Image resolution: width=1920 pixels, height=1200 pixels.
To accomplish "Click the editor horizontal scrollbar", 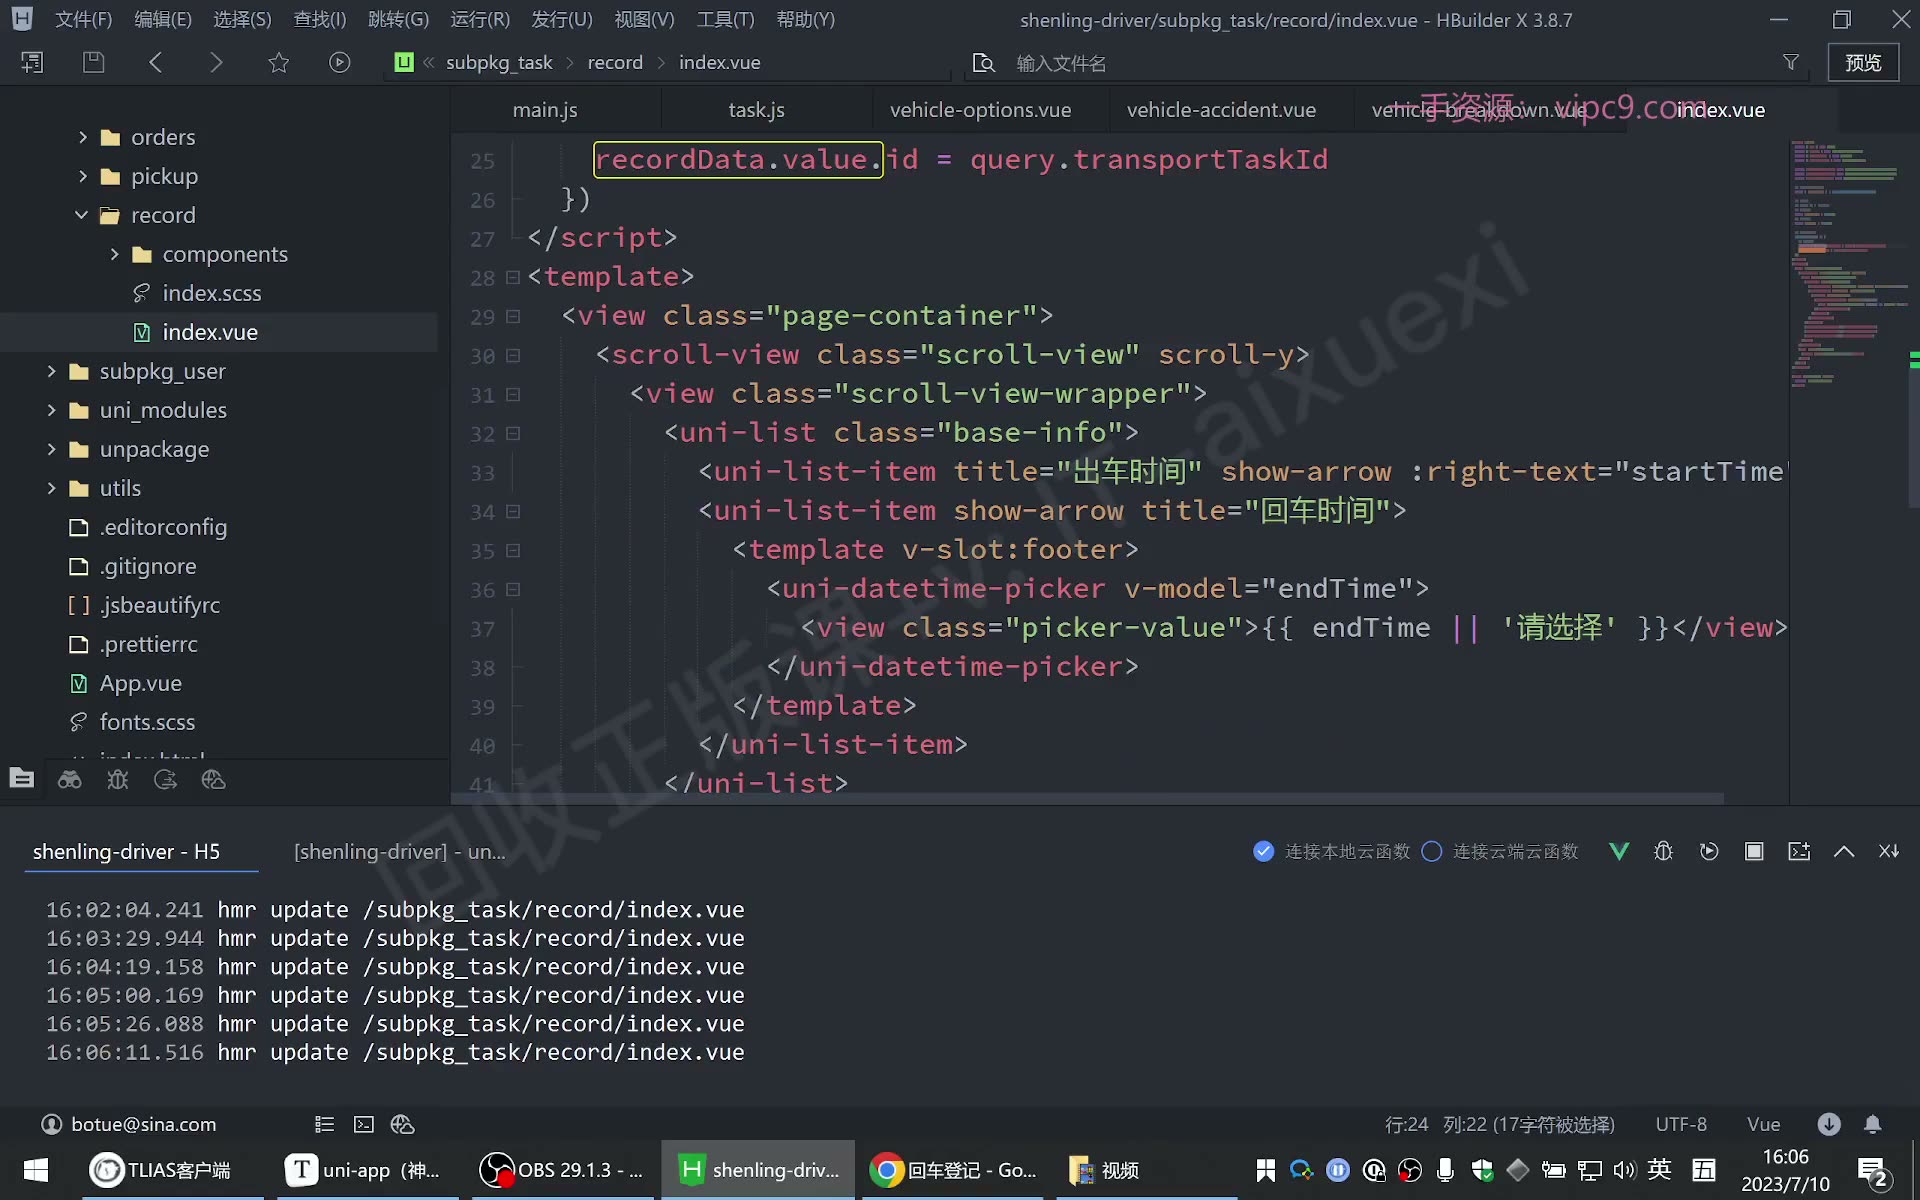I will pyautogui.click(x=1088, y=798).
